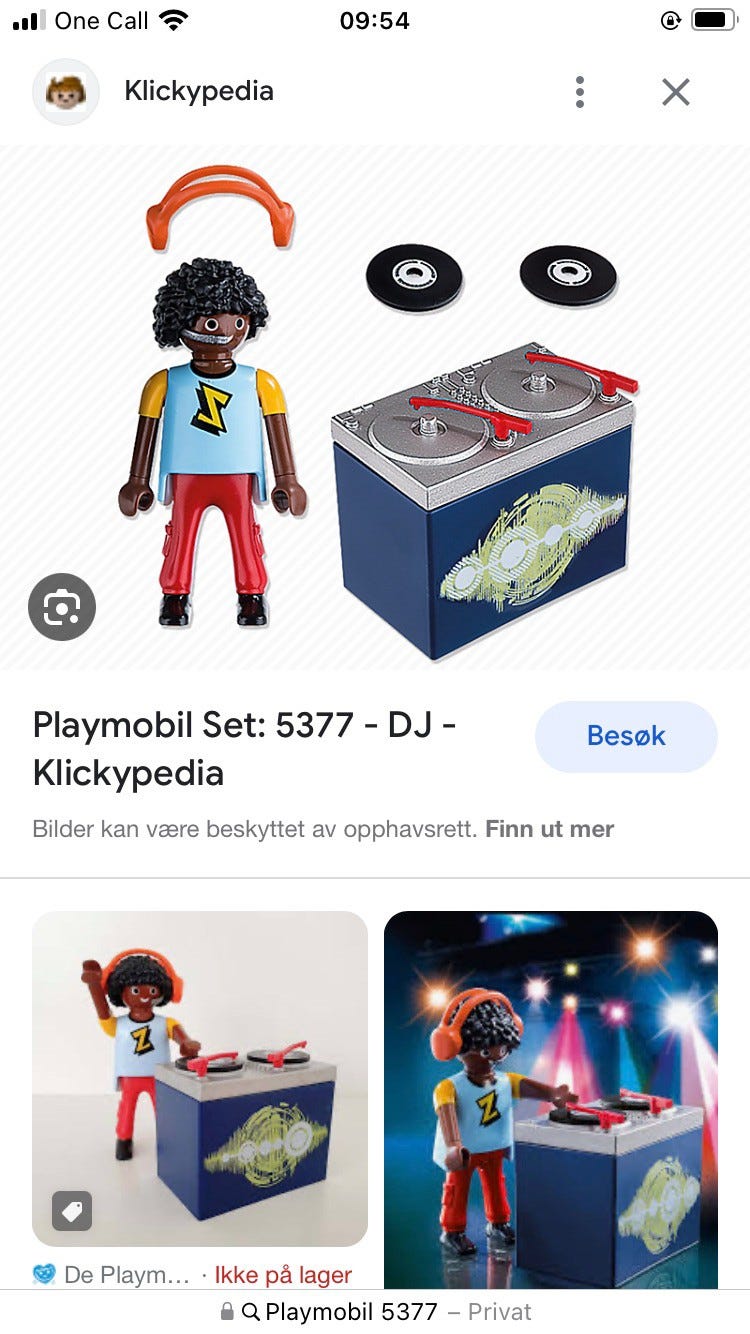
Task: Open Playmobil Set: 5377 - DJ title
Action: pos(245,748)
